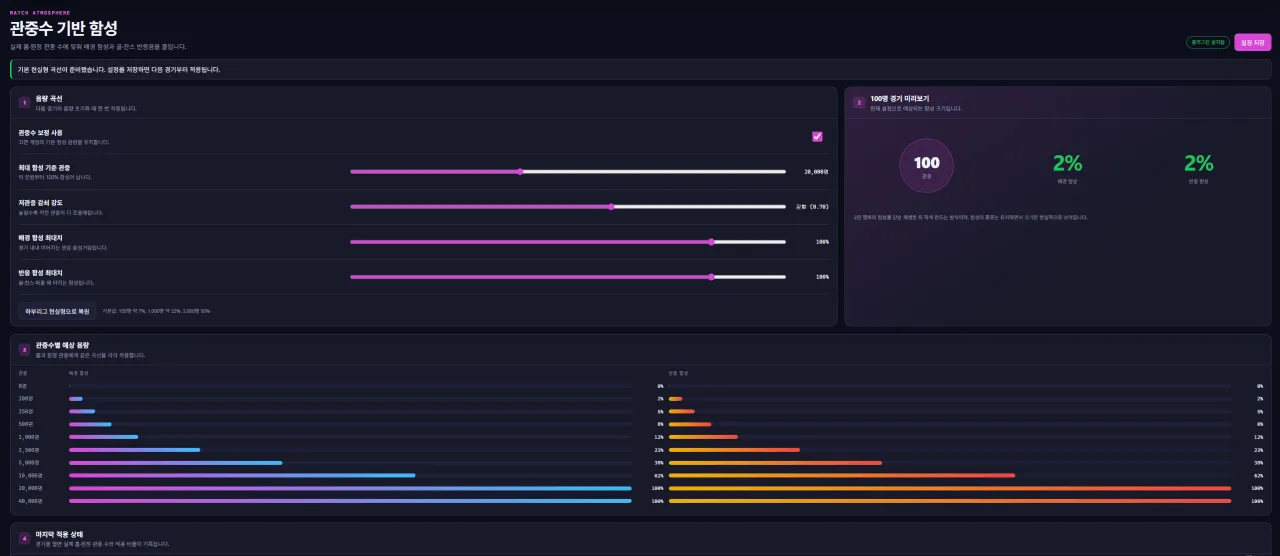Click the 음량 곡선 section heading
The width and height of the screenshot is (1280, 556).
[48, 98]
